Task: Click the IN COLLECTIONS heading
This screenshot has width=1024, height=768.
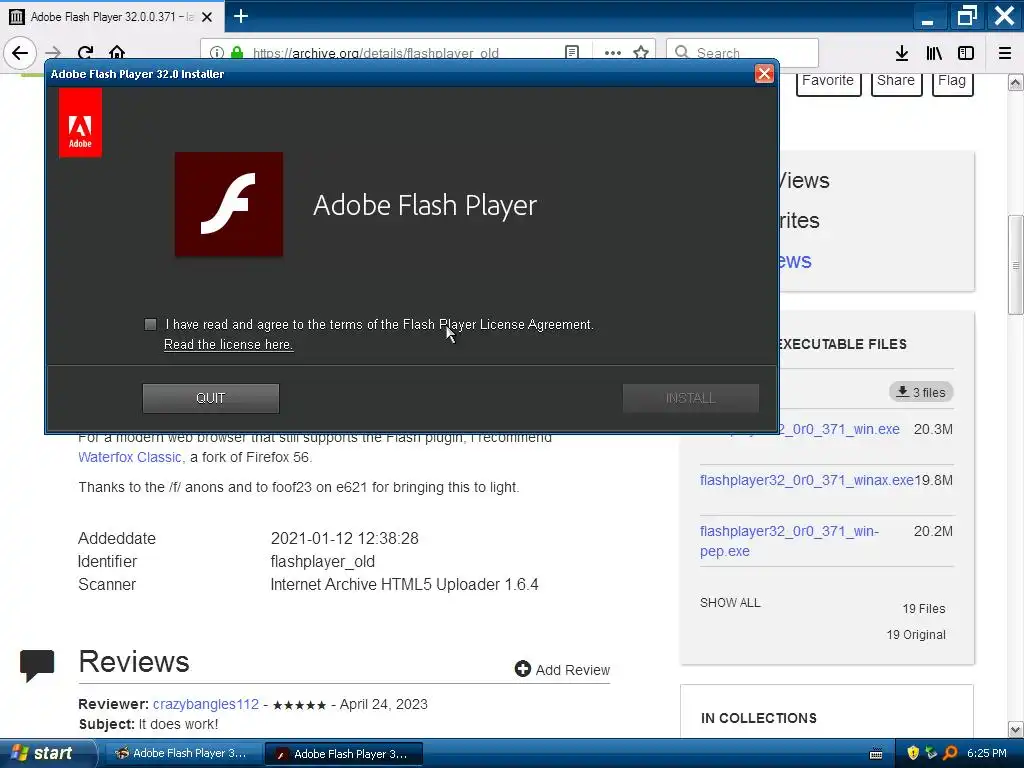Action: coord(758,718)
